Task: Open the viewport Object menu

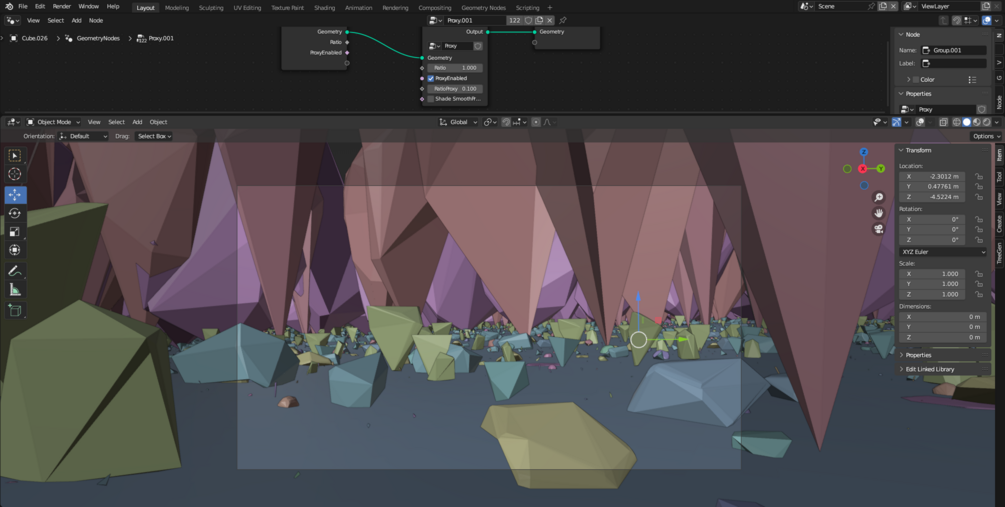Action: pos(158,122)
